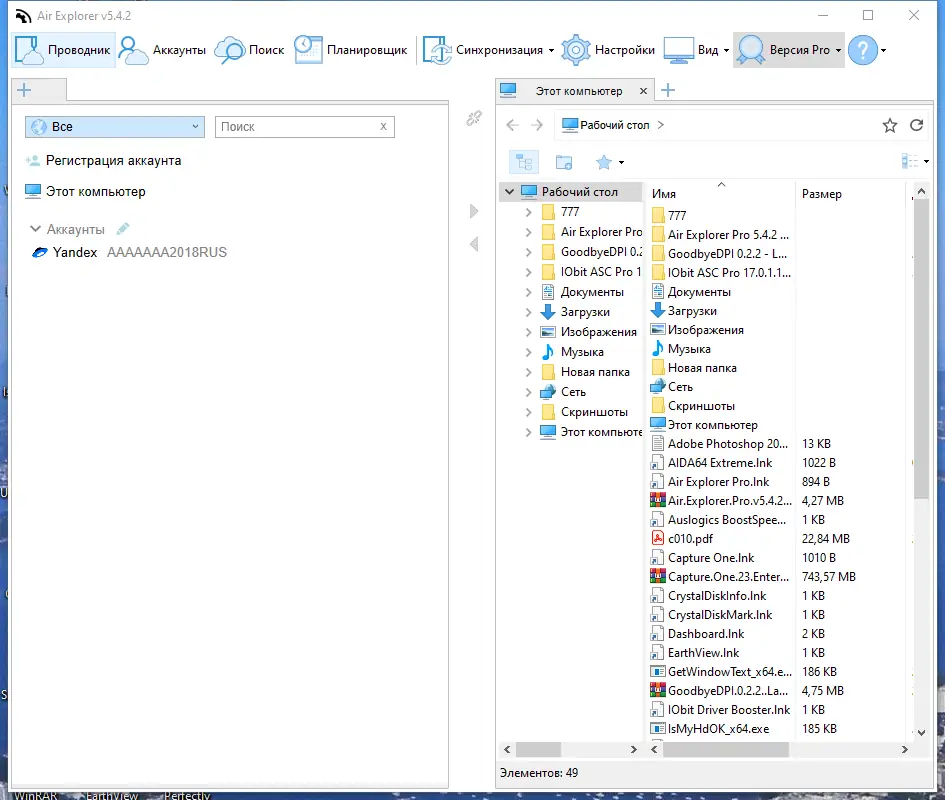
Task: Open the Поиск search tool
Action: (x=250, y=50)
